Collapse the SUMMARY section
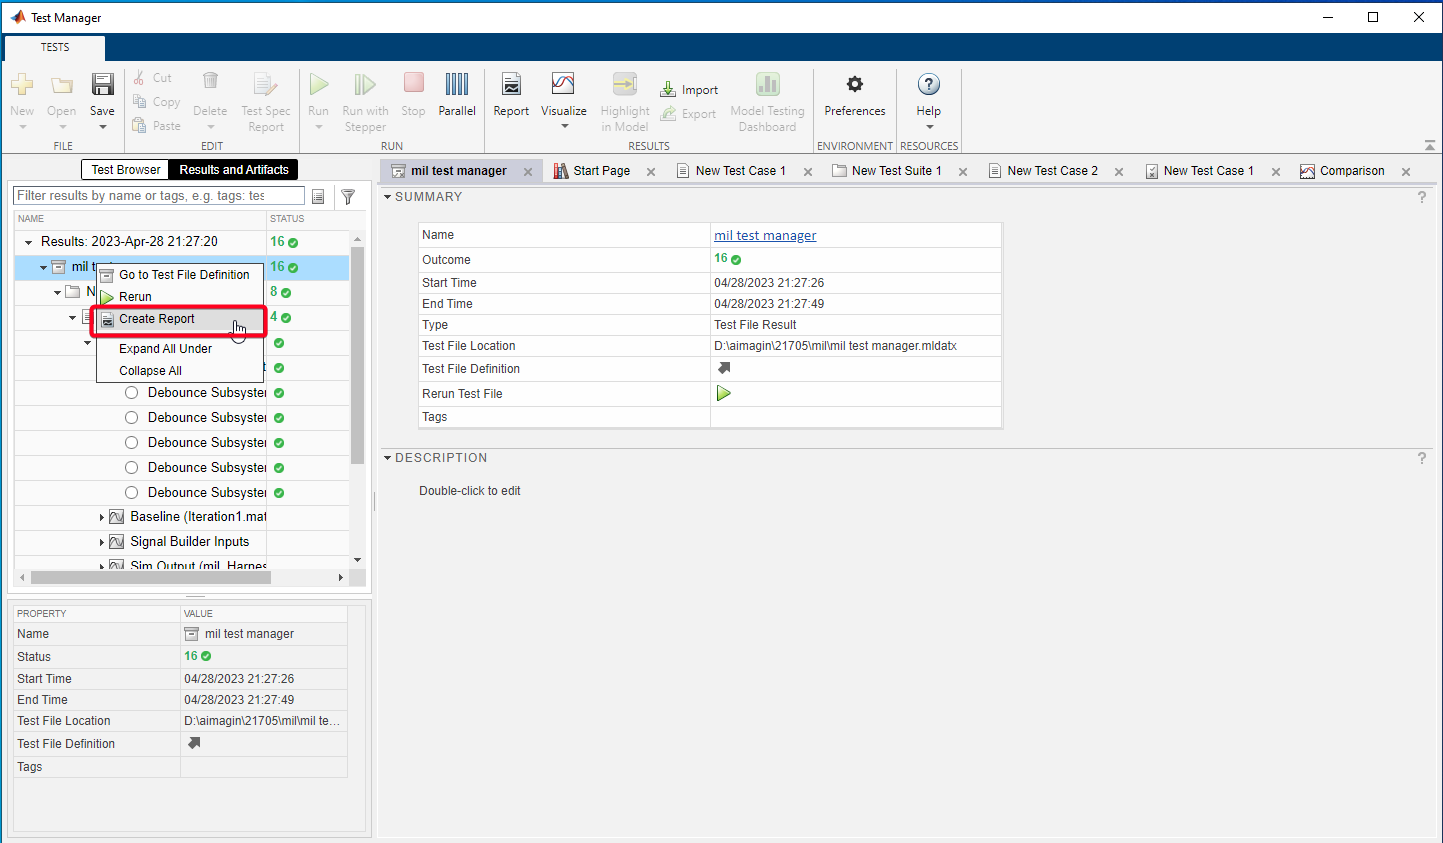Viewport: 1443px width, 843px height. 388,197
